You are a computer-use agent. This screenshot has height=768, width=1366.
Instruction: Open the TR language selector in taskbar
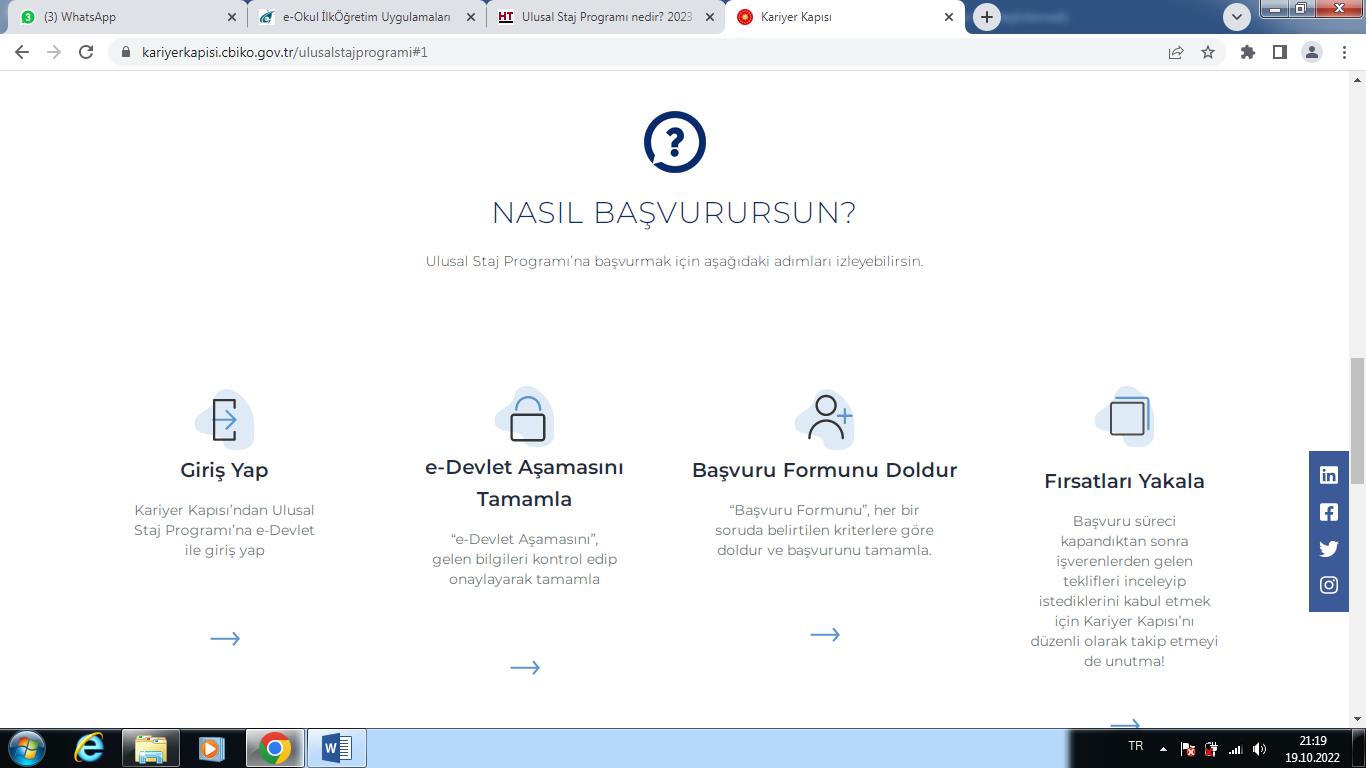(x=1135, y=747)
